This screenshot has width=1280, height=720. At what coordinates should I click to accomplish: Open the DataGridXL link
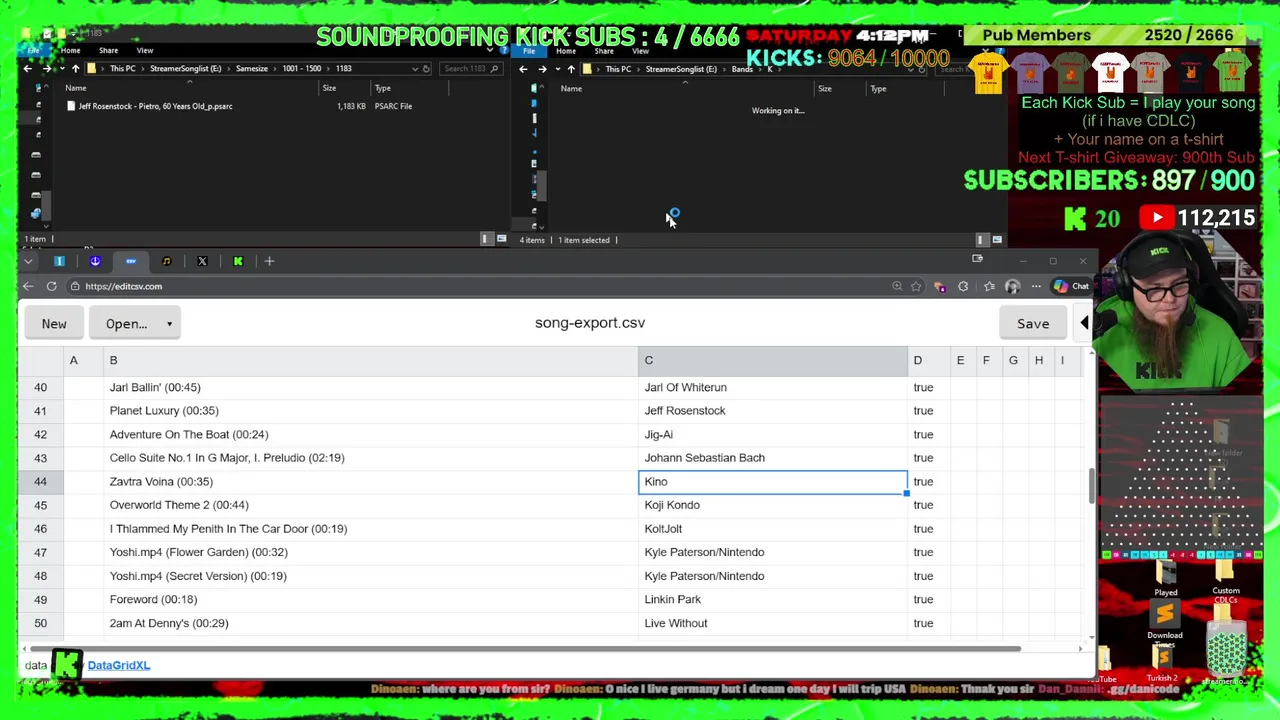pos(118,665)
